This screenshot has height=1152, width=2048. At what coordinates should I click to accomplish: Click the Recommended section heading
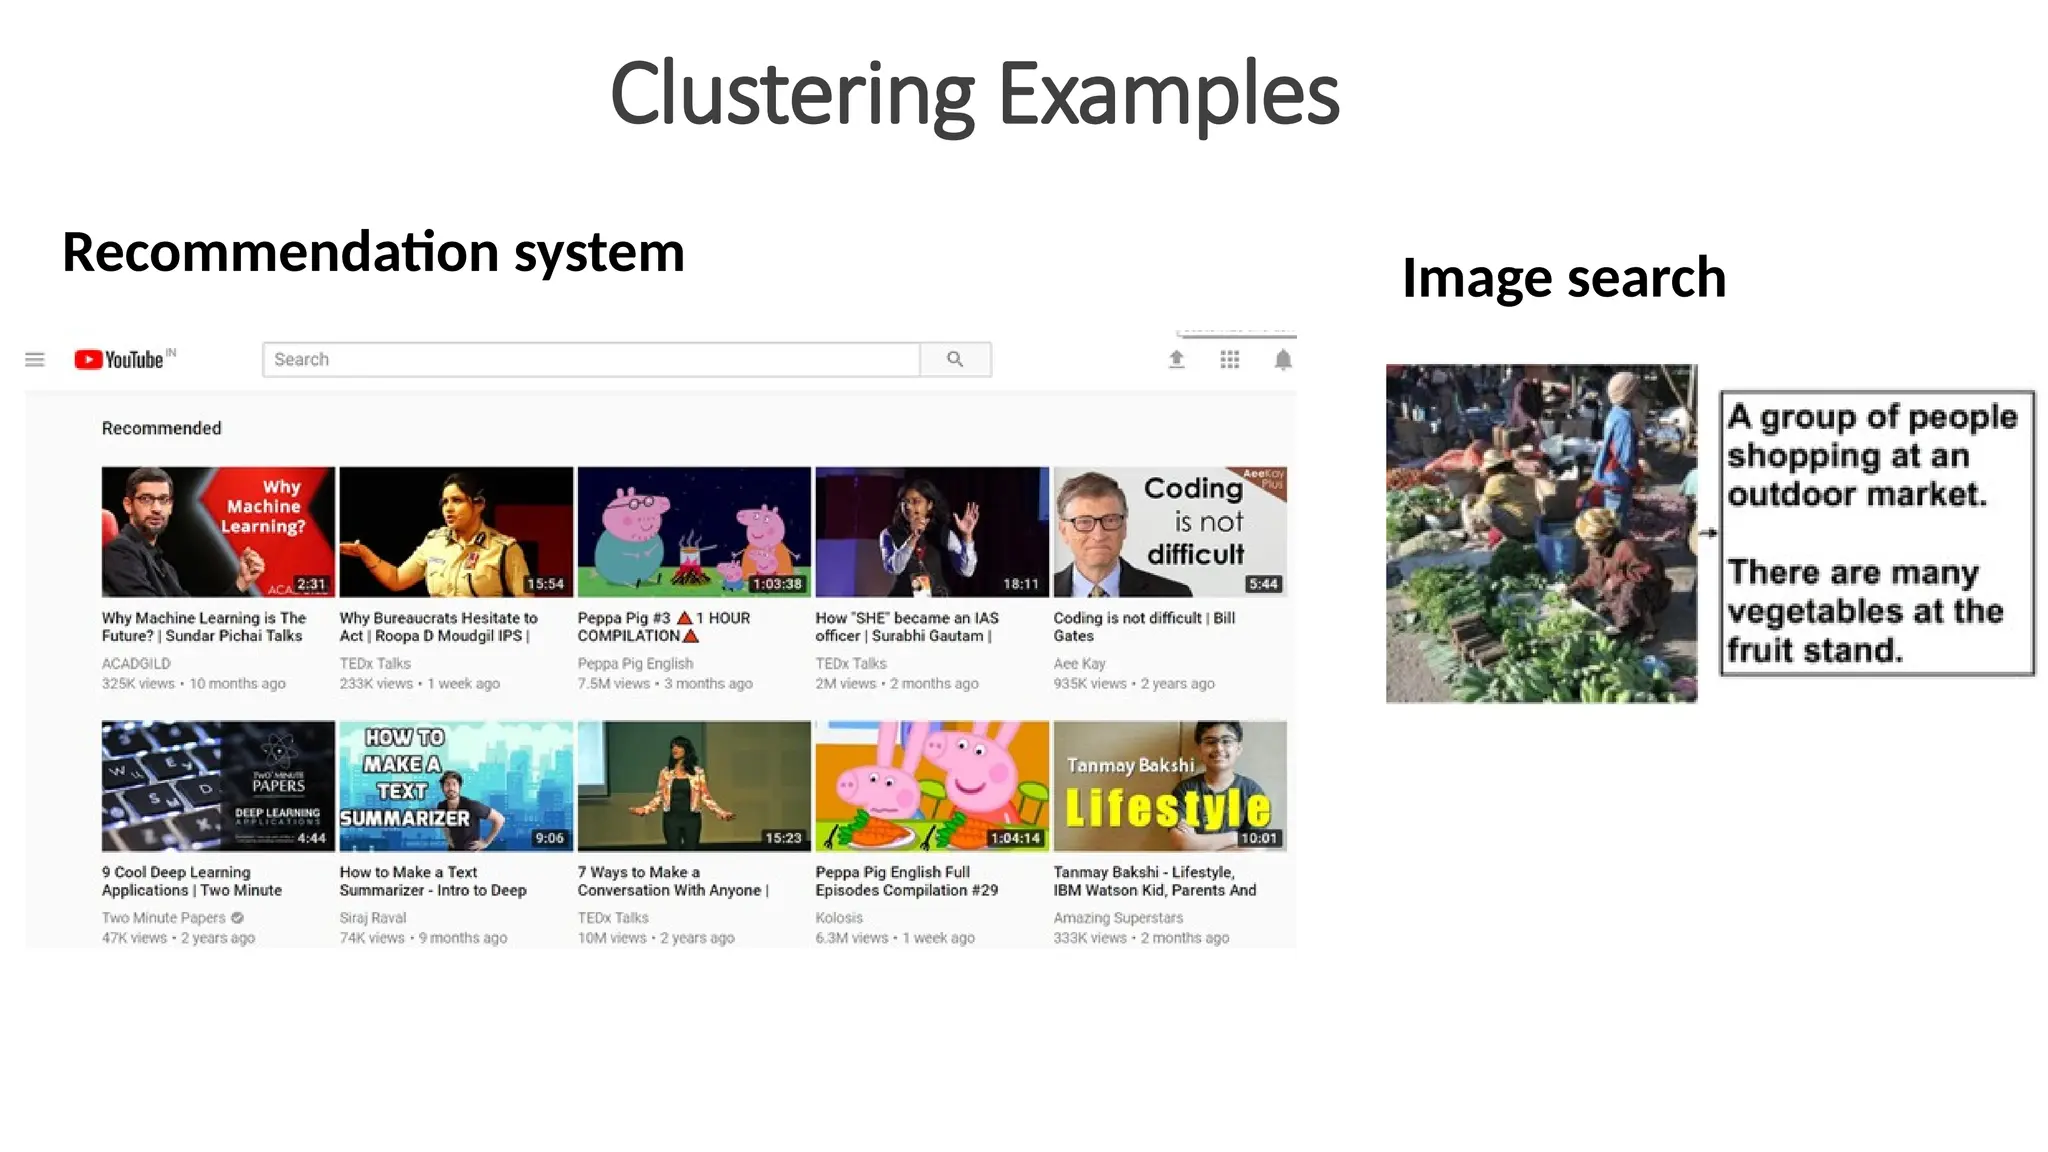coord(161,428)
